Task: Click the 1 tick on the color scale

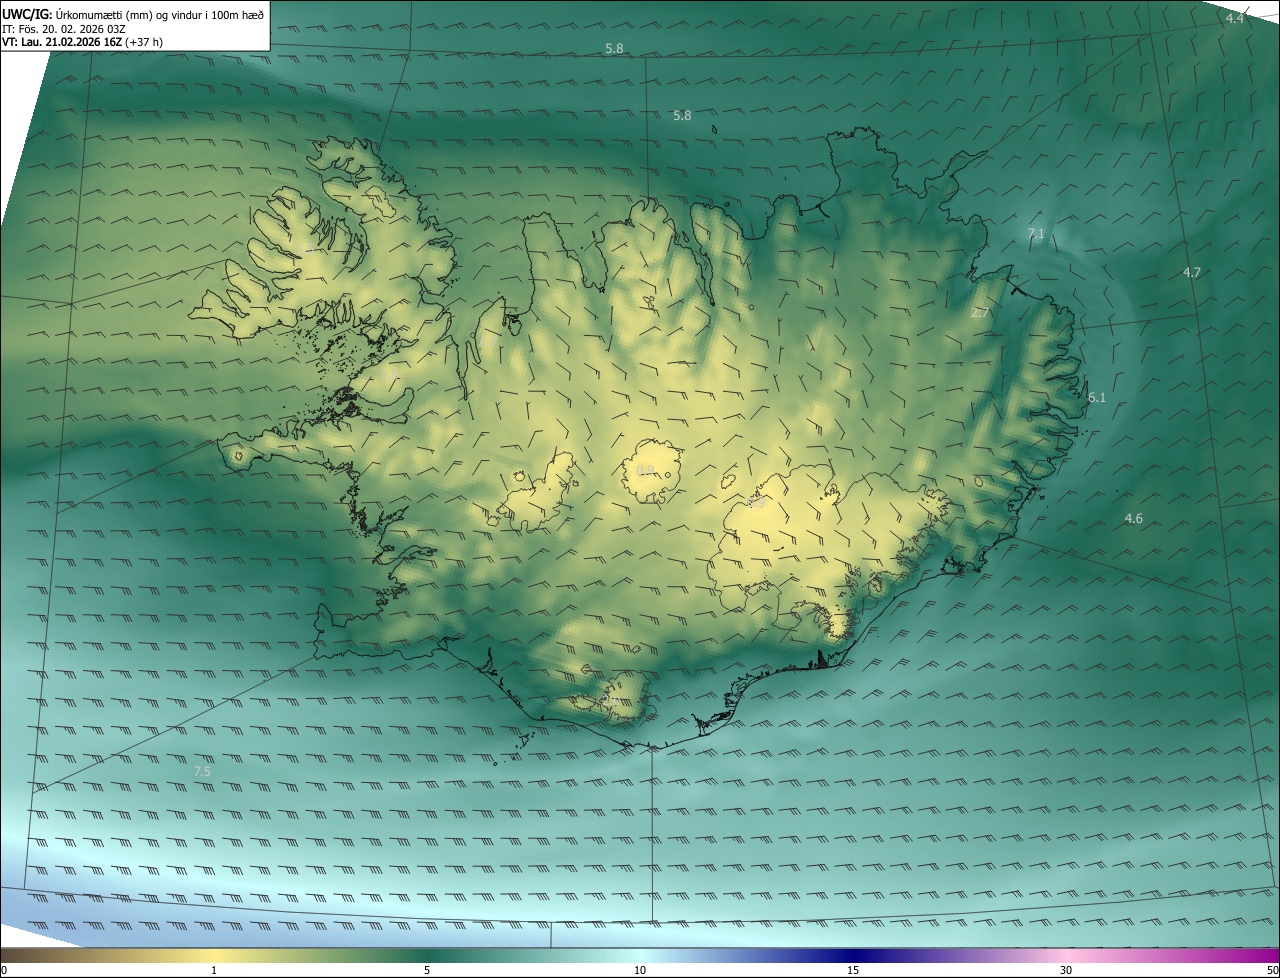Action: (214, 970)
